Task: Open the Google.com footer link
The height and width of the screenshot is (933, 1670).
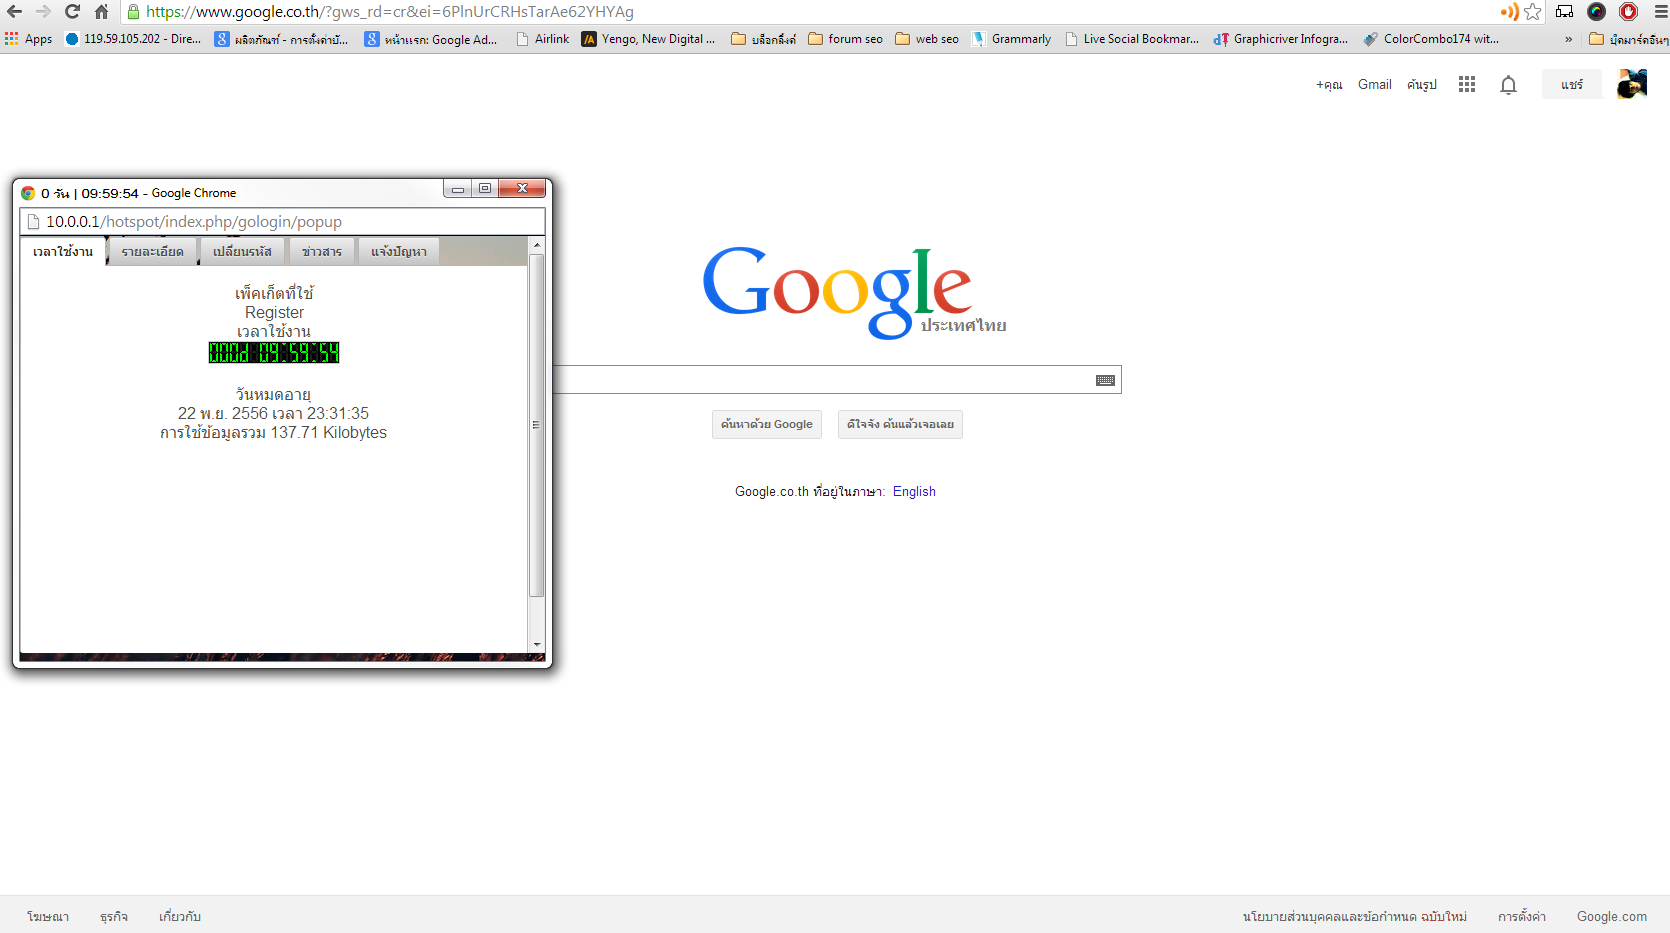Action: tap(1612, 916)
